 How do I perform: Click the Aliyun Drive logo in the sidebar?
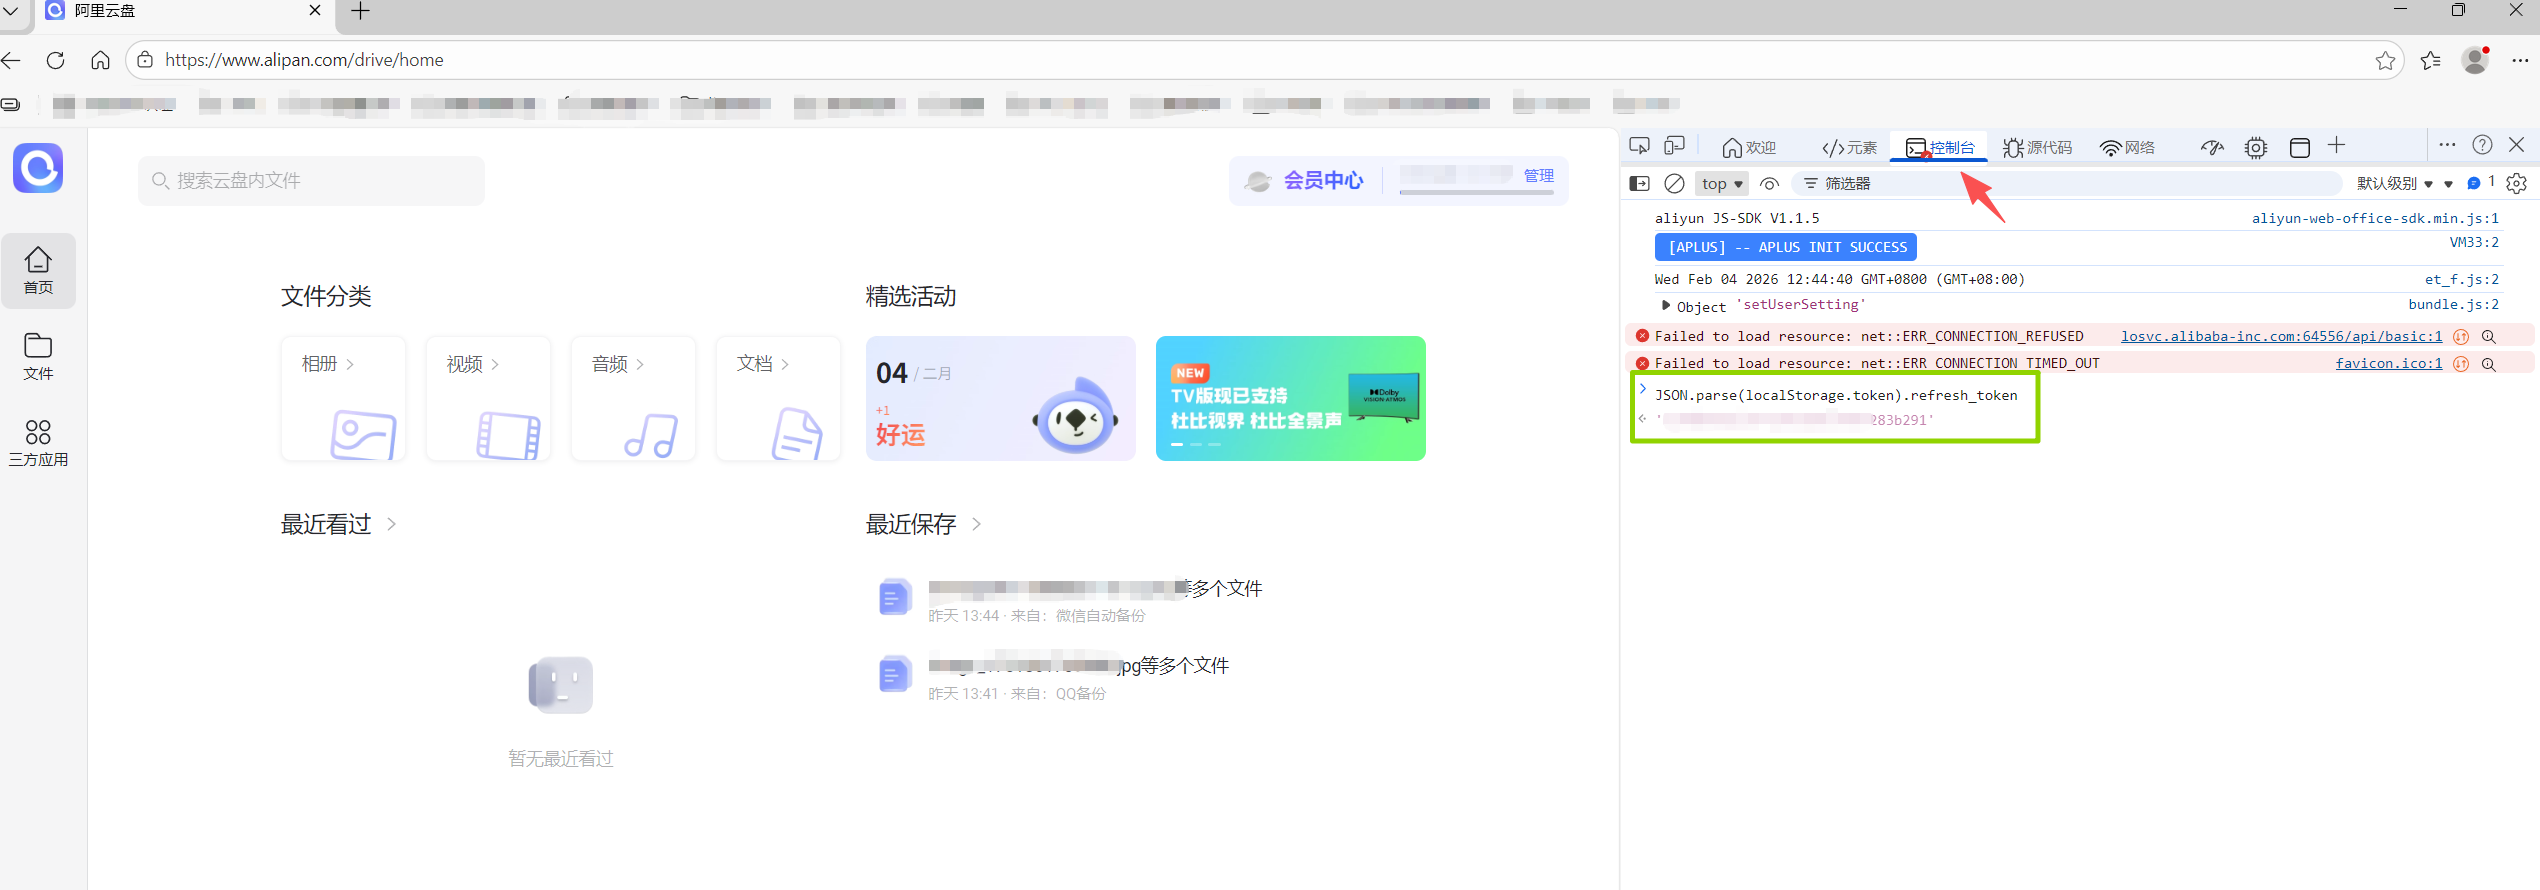click(x=38, y=168)
